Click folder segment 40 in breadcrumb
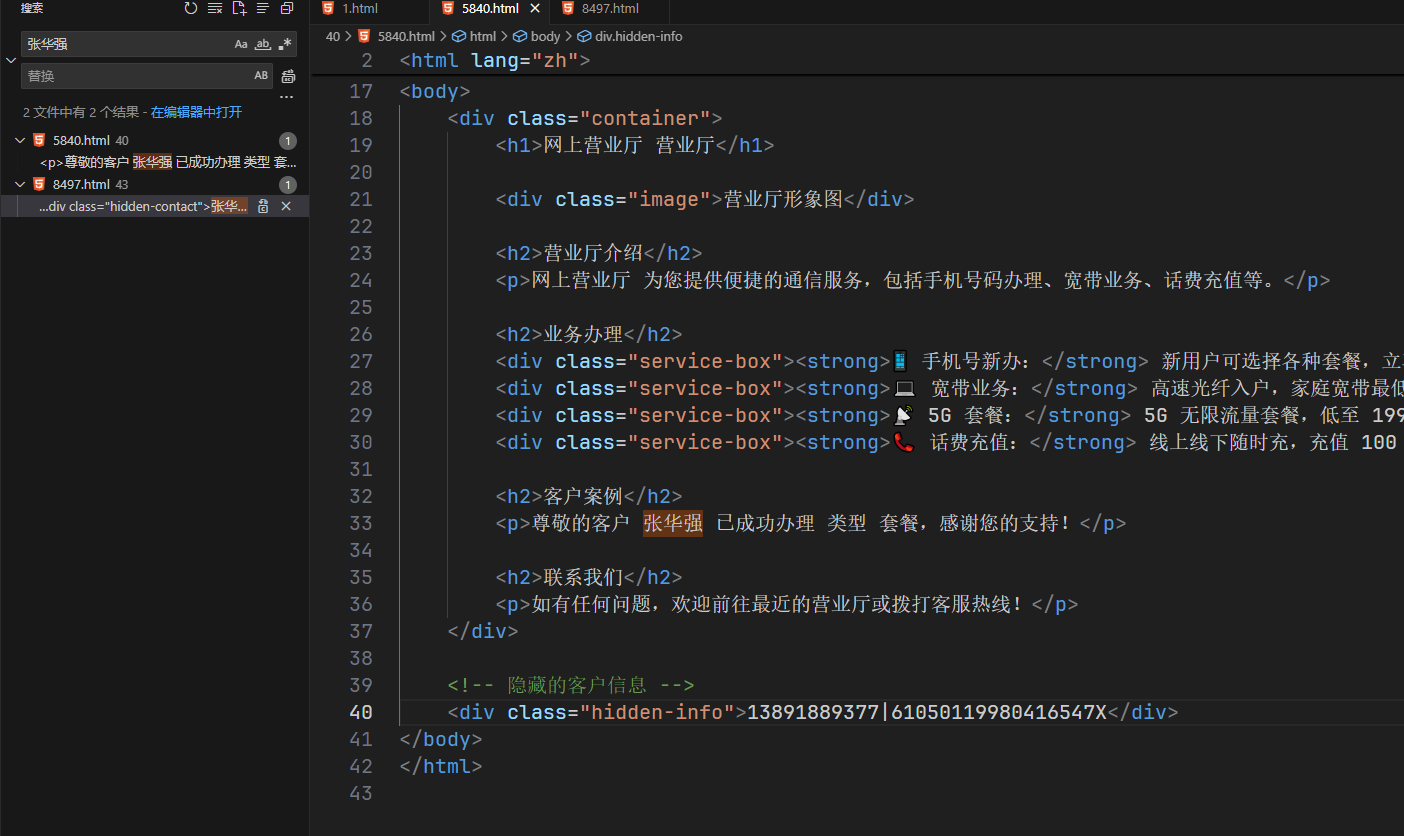Screen dimensions: 1404x836 click(x=333, y=36)
